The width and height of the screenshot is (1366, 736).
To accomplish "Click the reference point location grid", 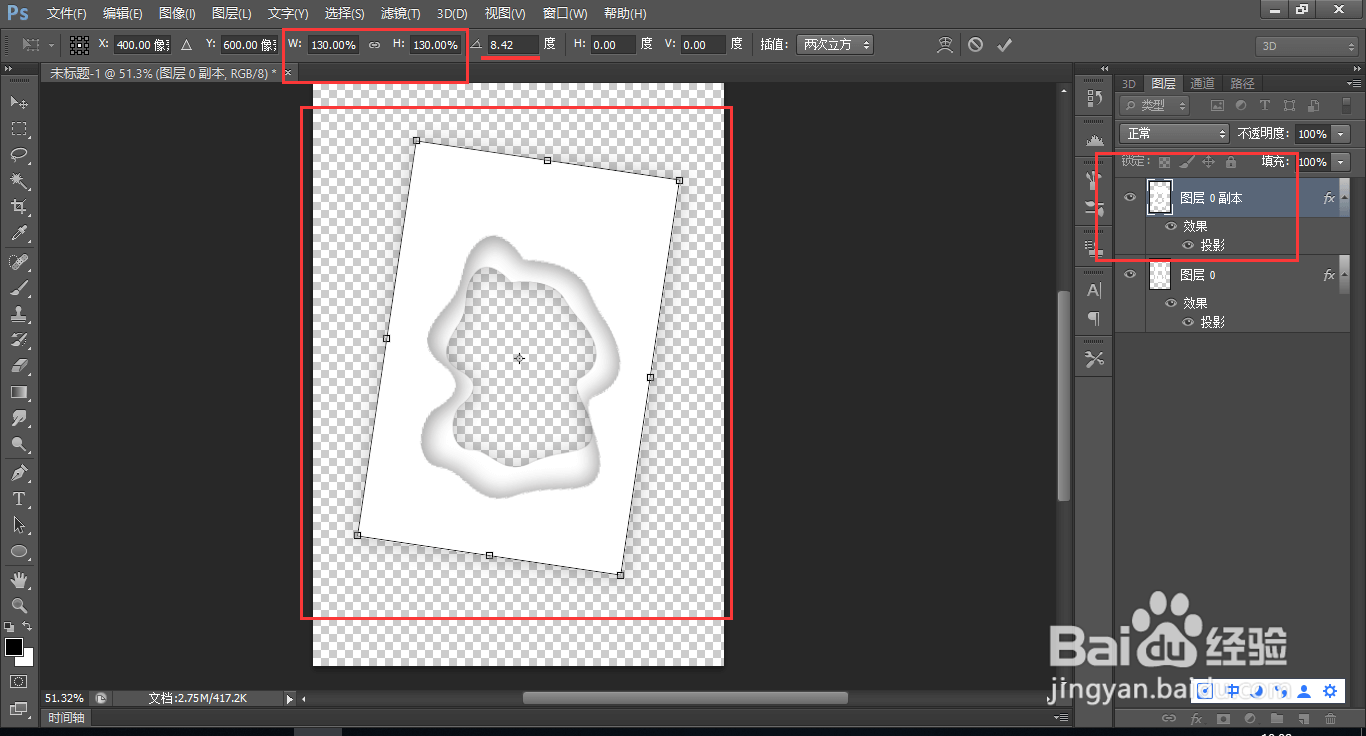I will pos(79,45).
